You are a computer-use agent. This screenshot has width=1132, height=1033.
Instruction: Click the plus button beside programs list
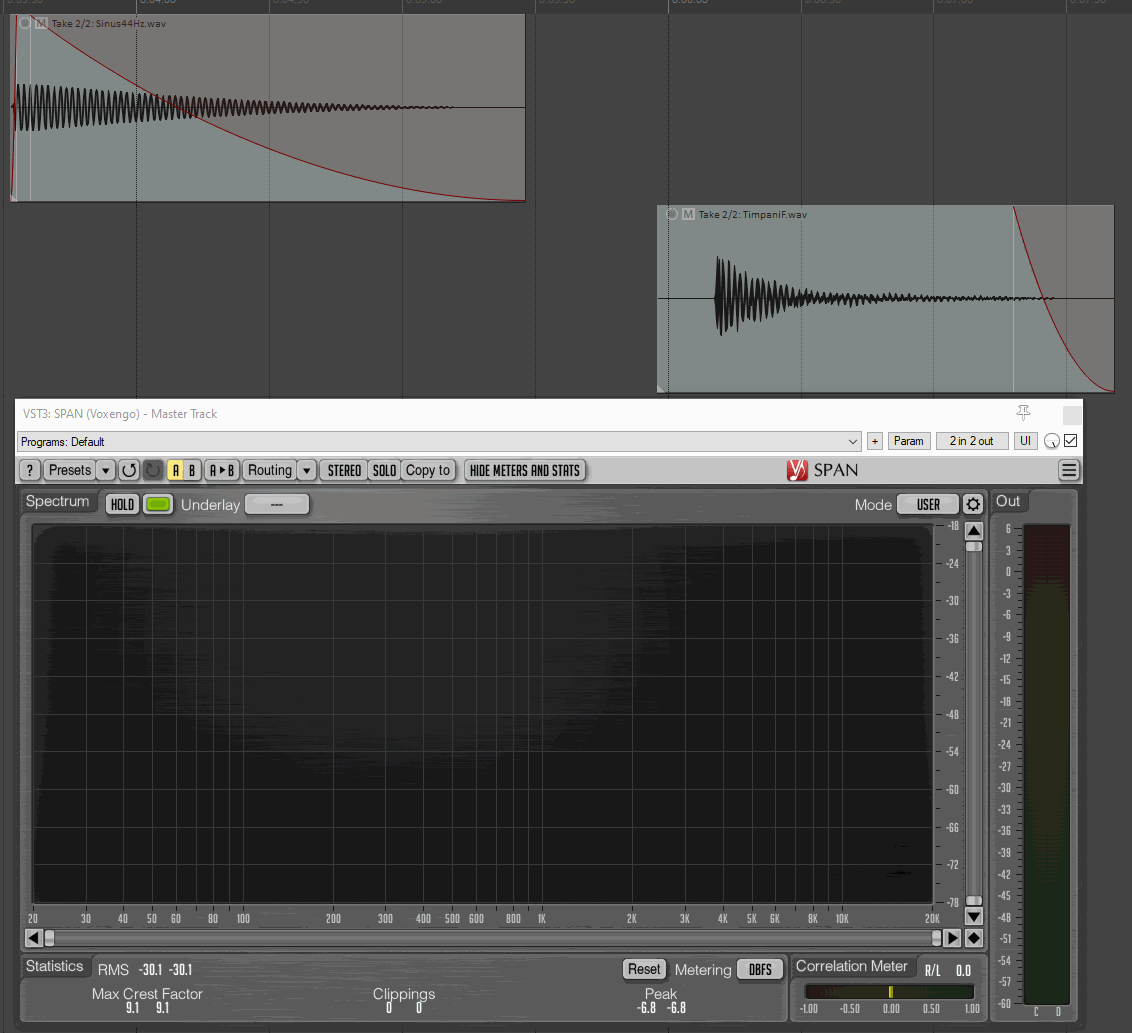point(875,441)
